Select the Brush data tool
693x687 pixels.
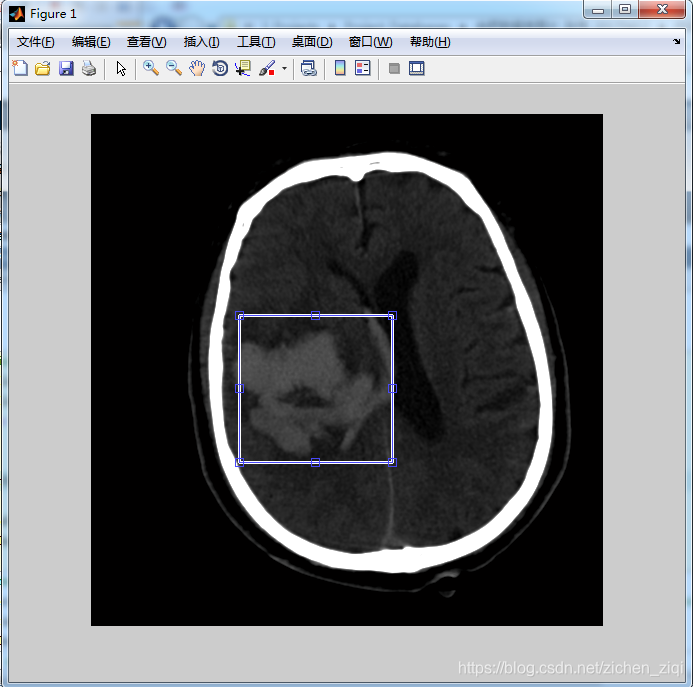point(267,69)
